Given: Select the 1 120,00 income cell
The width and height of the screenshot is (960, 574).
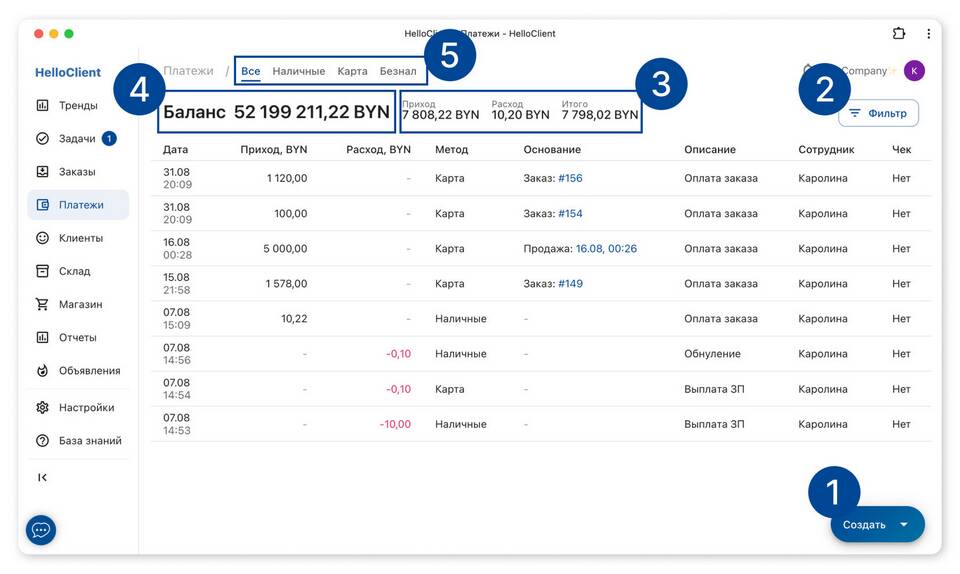Looking at the screenshot, I should pyautogui.click(x=287, y=178).
